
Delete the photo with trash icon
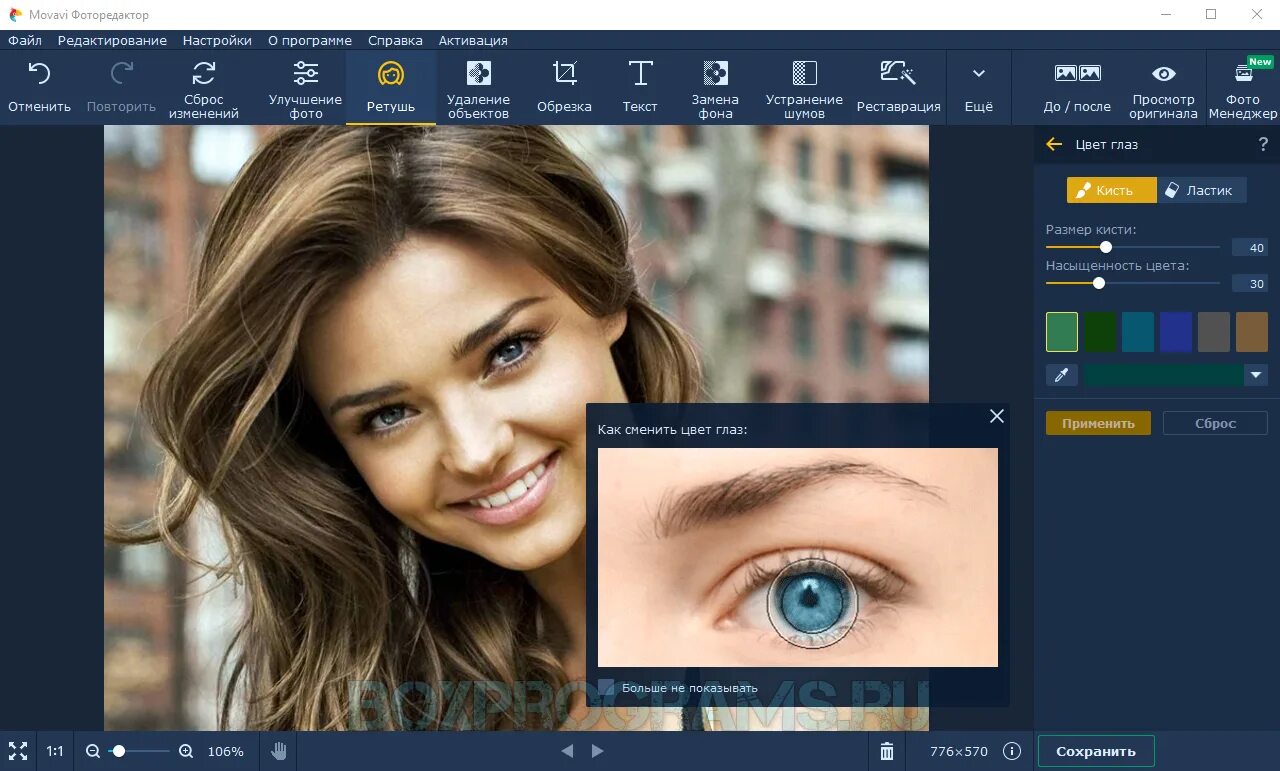tap(887, 751)
